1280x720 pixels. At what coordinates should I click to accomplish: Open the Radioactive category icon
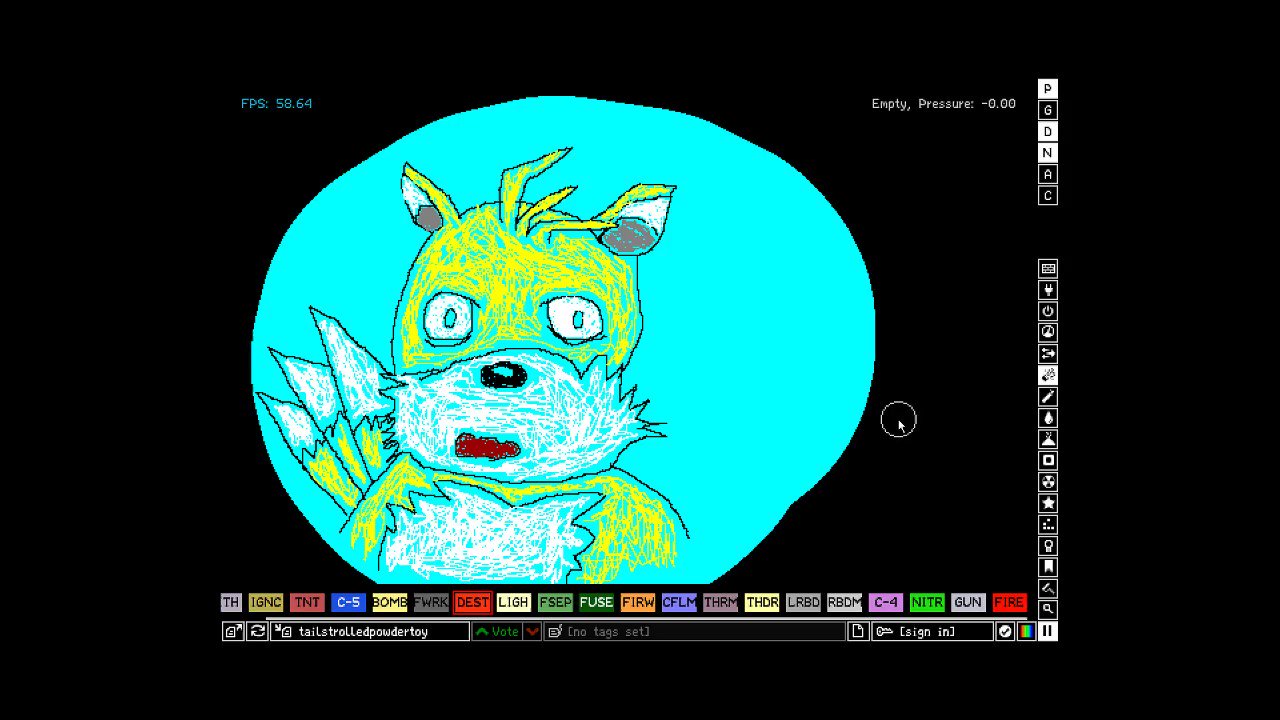point(1048,482)
